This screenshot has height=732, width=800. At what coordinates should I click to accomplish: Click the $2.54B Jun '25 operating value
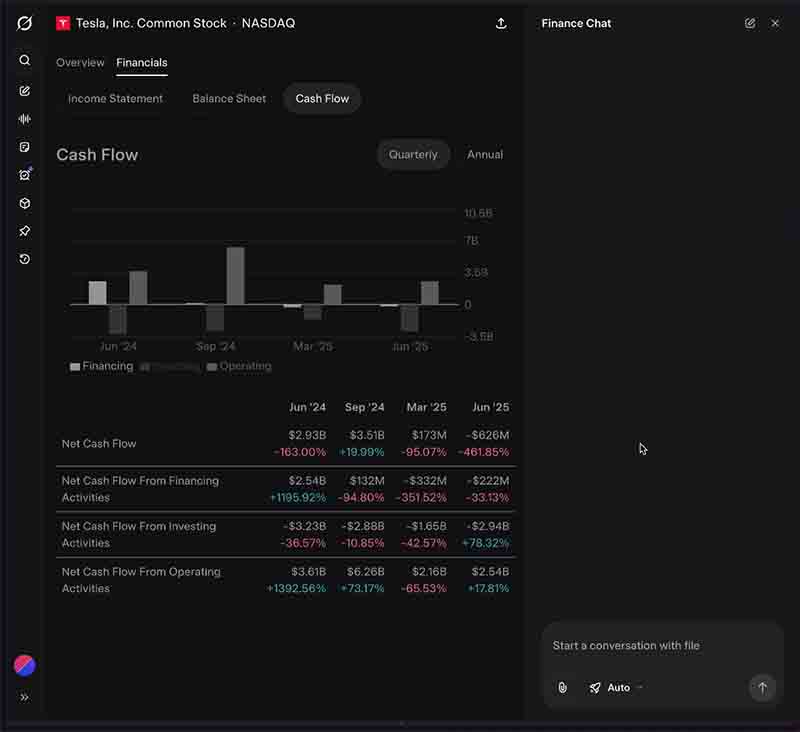[x=490, y=571]
